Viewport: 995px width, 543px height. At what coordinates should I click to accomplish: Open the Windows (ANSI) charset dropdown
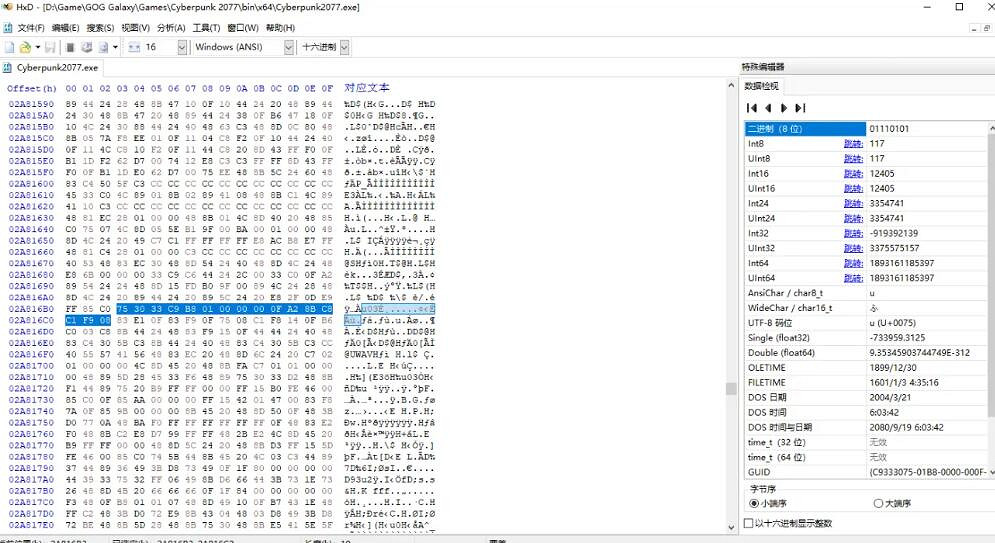(x=289, y=48)
